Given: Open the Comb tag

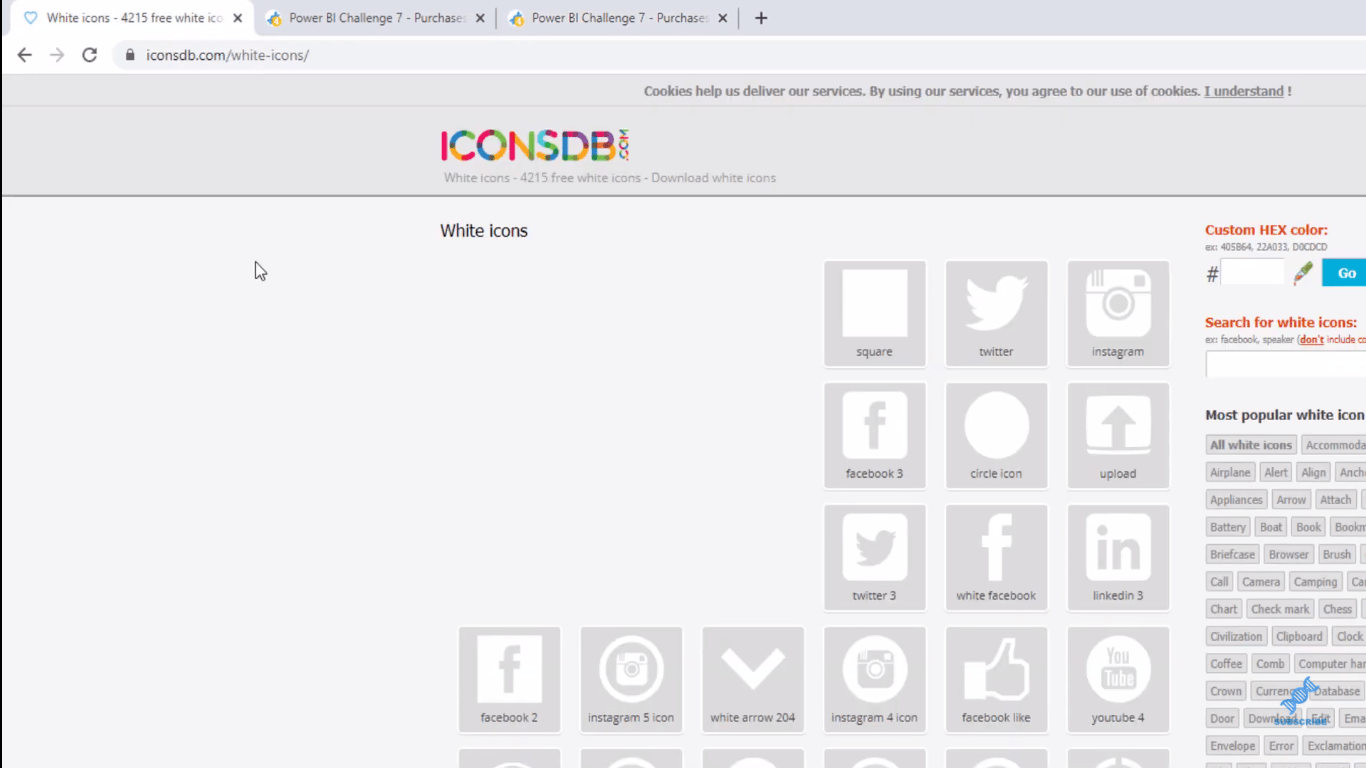Looking at the screenshot, I should click(1271, 664).
